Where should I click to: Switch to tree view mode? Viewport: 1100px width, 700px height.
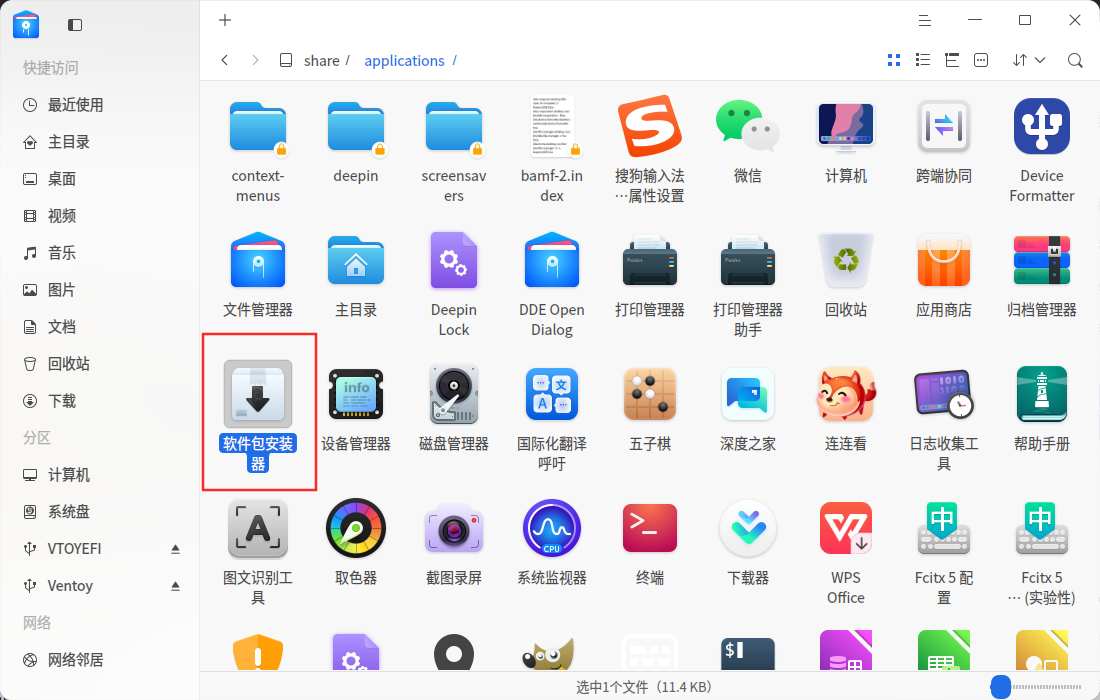(952, 60)
